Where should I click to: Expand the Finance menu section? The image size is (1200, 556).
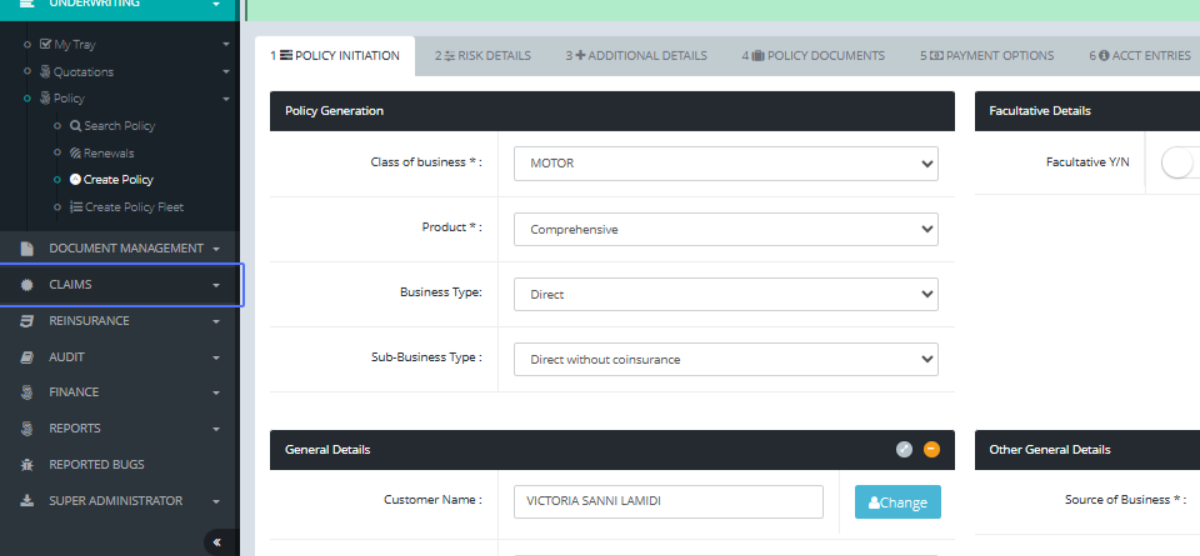click(120, 392)
